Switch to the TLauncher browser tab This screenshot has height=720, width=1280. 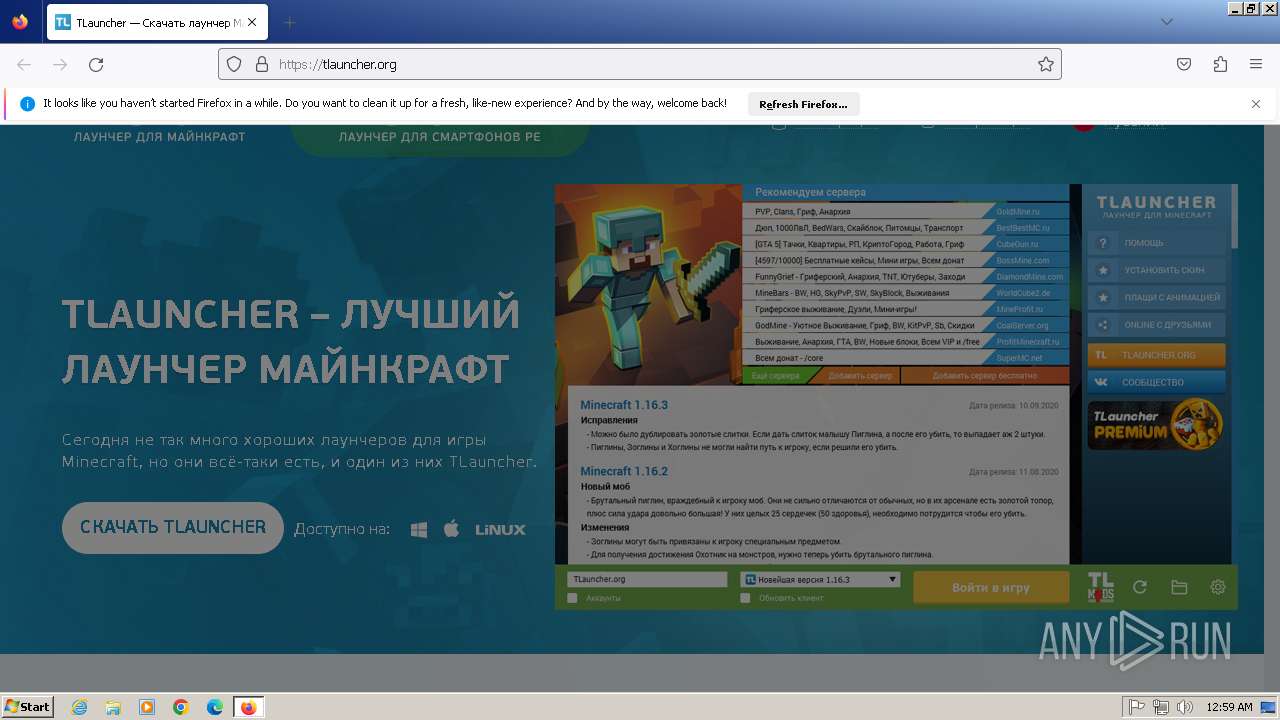[x=158, y=22]
